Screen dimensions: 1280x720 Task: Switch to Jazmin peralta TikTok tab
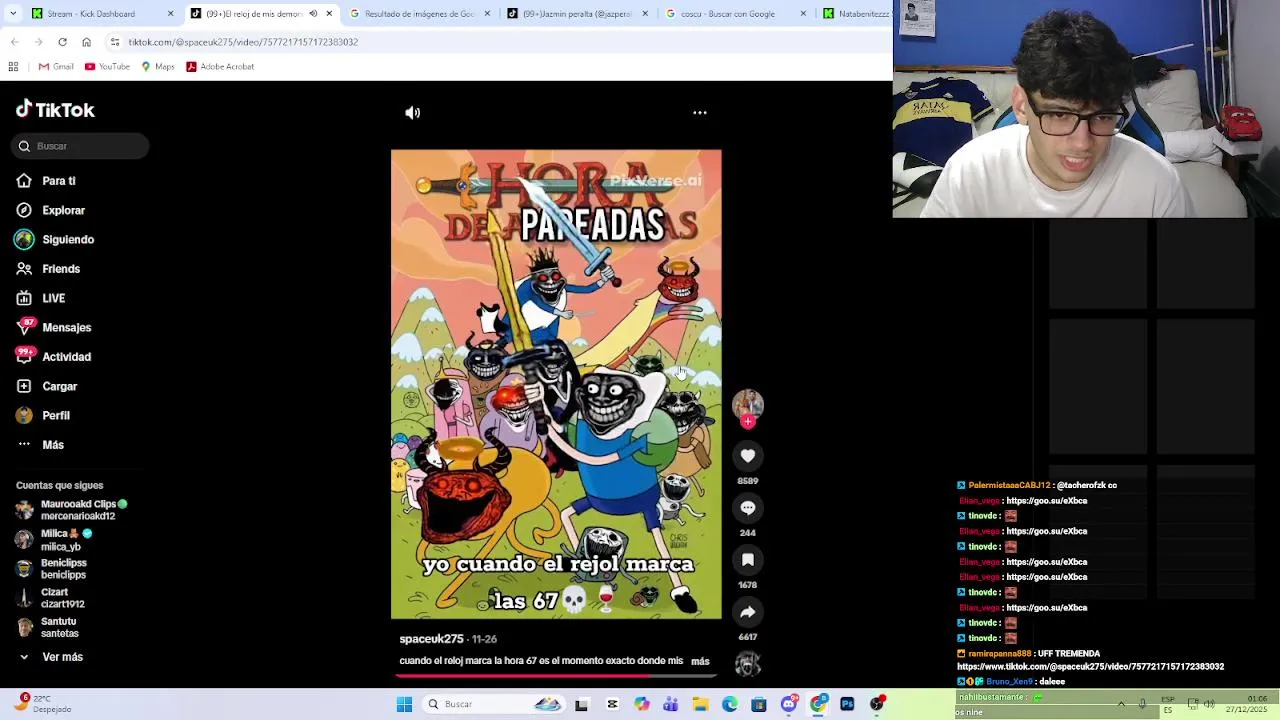tap(577, 14)
